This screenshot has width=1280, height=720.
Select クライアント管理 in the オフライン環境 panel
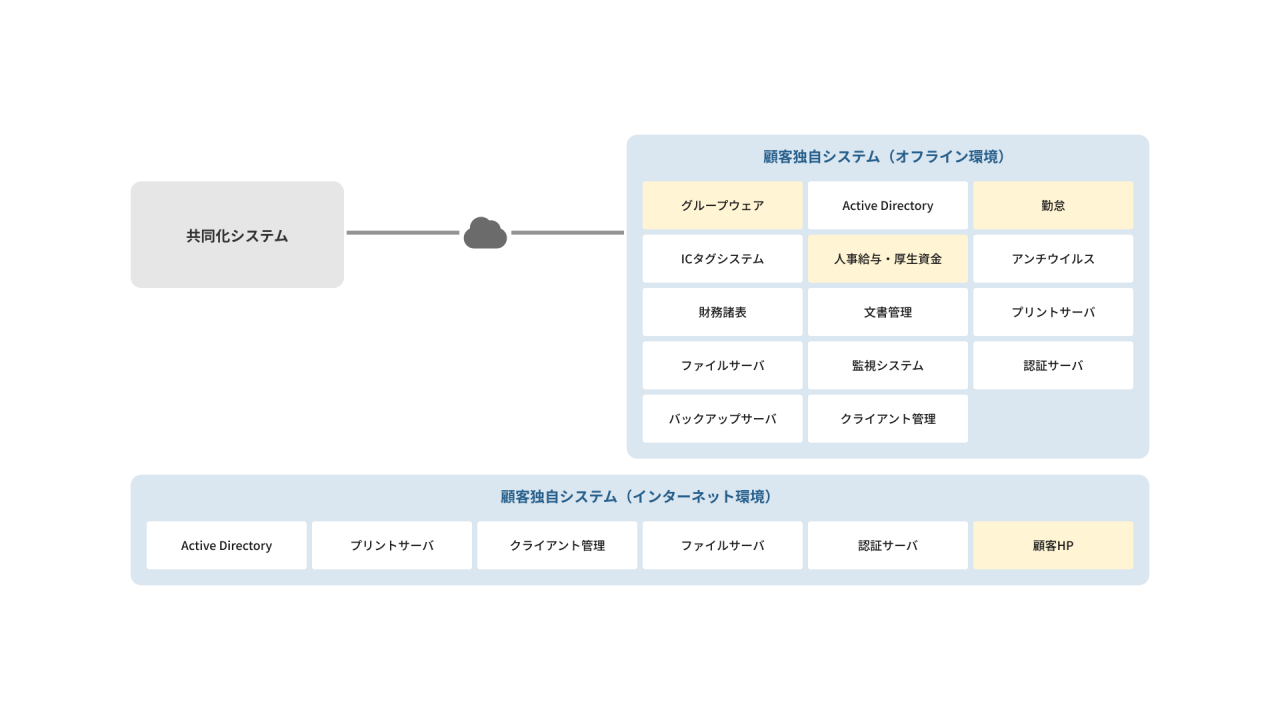pyautogui.click(x=888, y=419)
